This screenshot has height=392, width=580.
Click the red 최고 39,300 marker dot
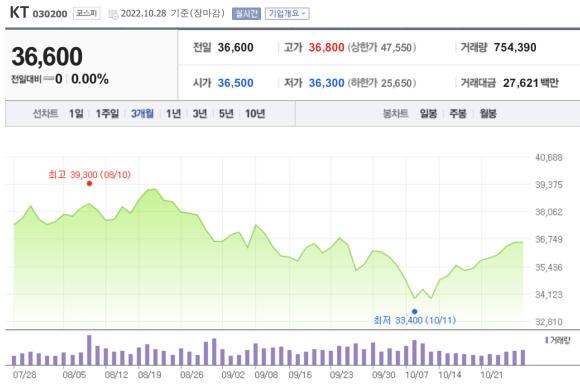[x=89, y=183]
